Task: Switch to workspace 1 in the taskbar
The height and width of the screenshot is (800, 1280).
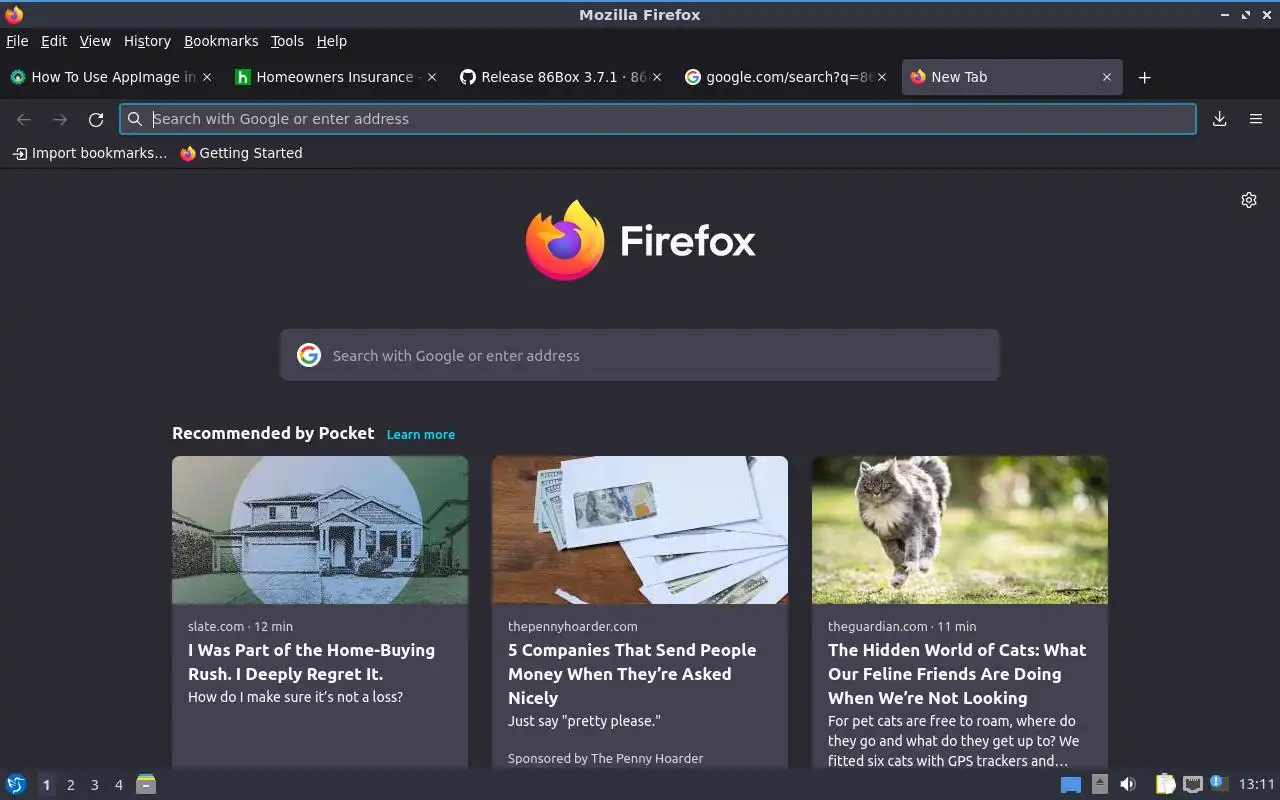Action: (x=46, y=785)
